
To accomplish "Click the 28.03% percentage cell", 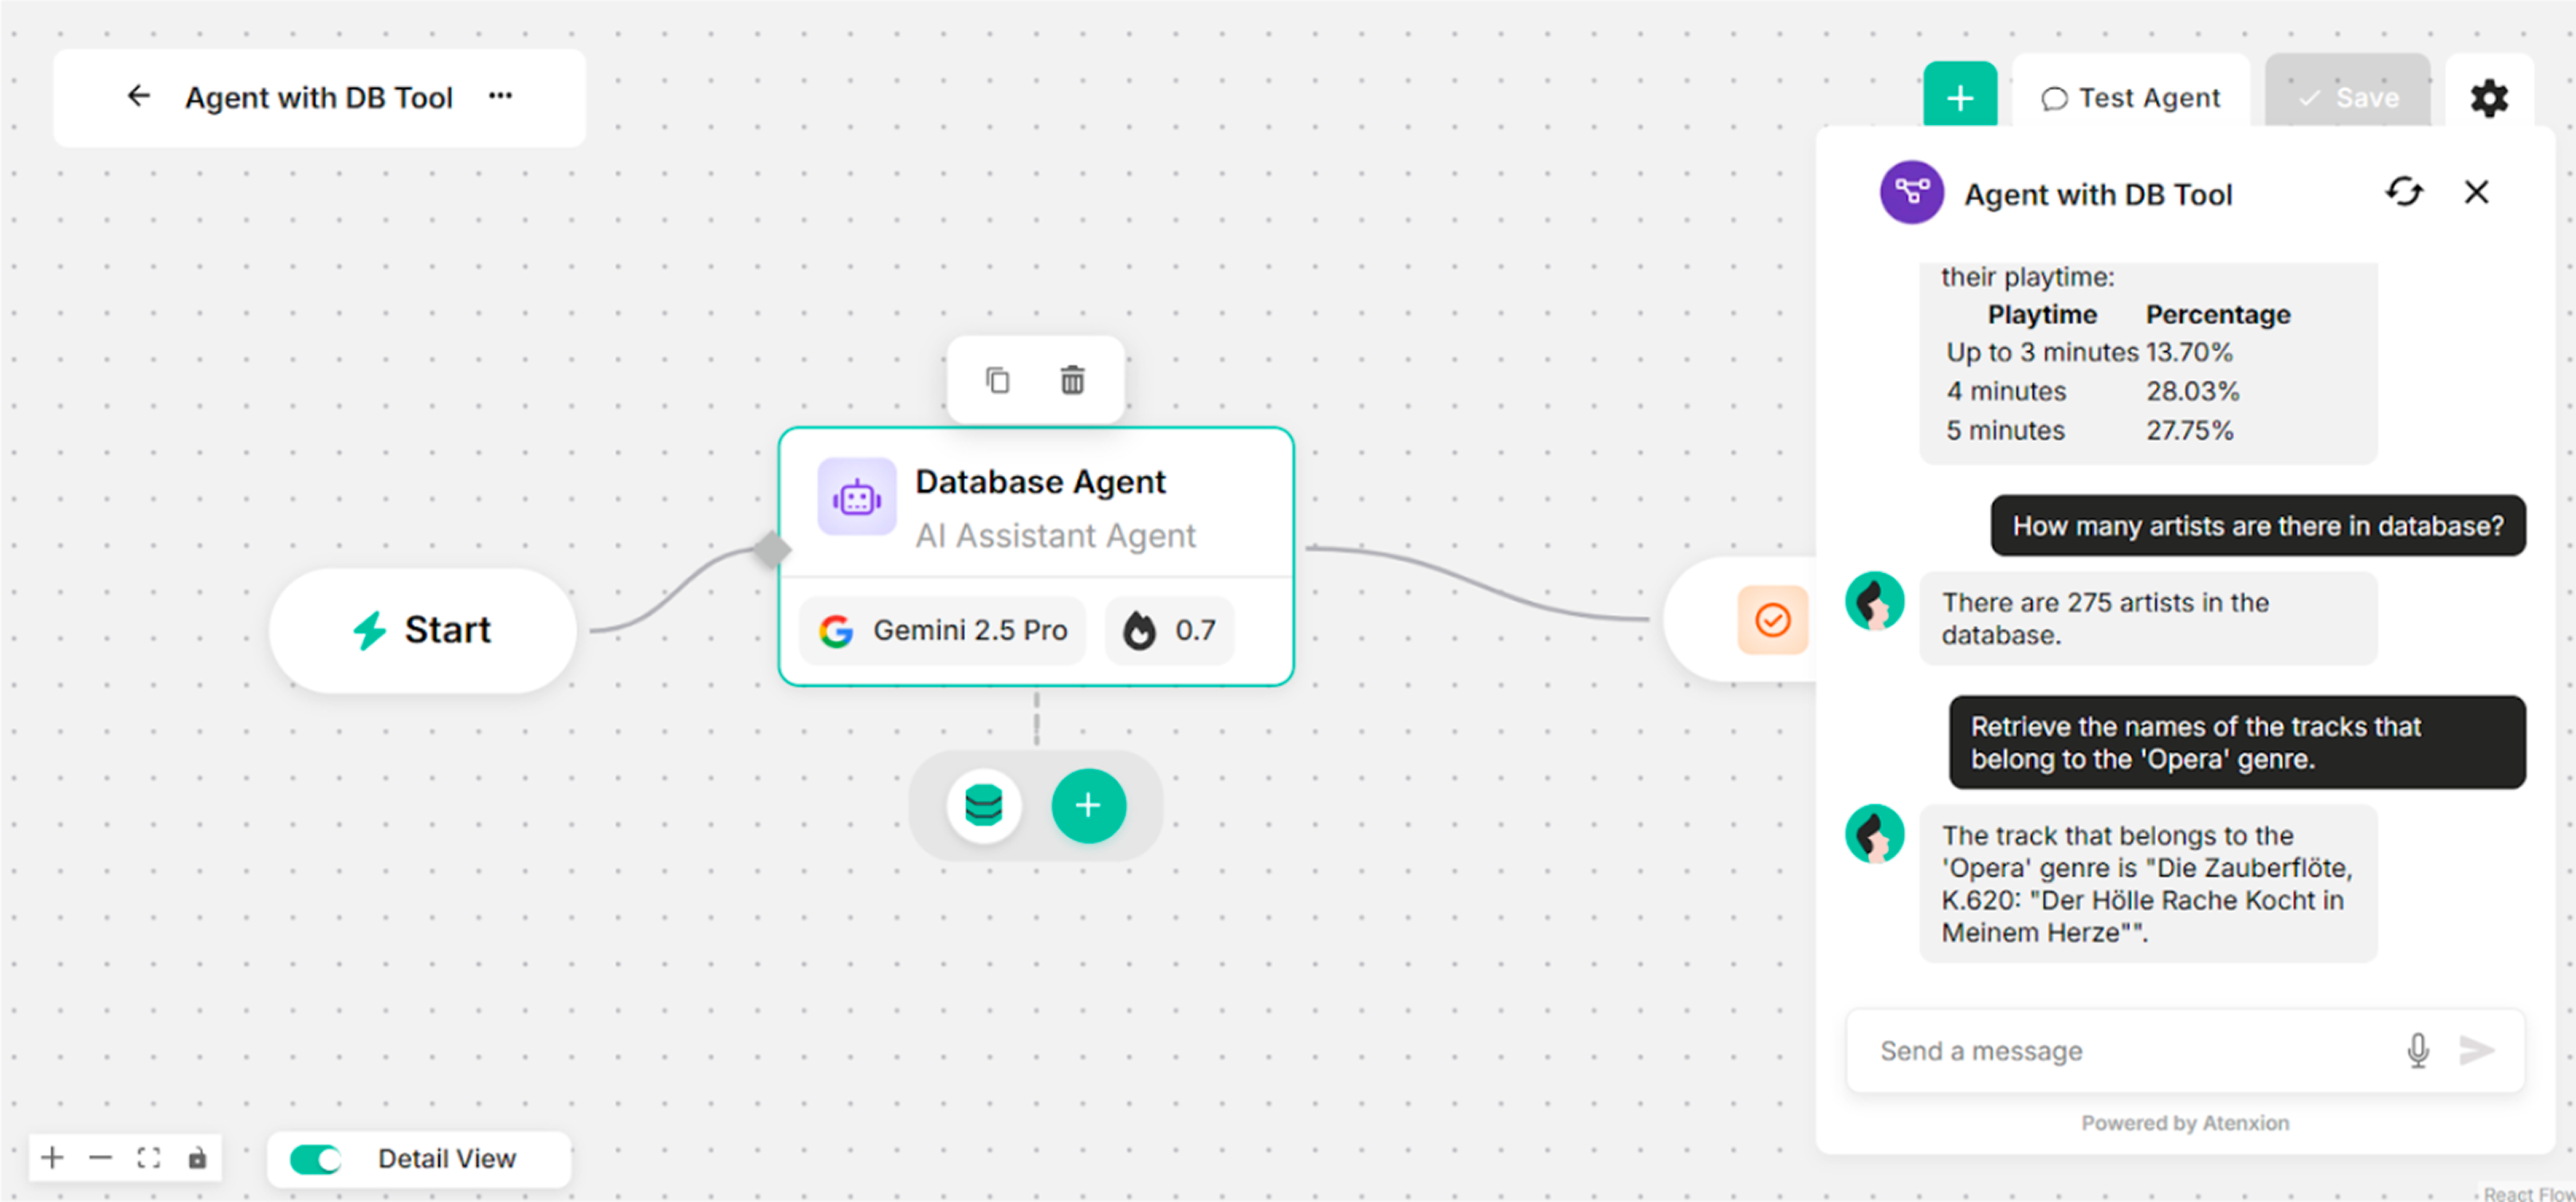I will [x=2192, y=391].
